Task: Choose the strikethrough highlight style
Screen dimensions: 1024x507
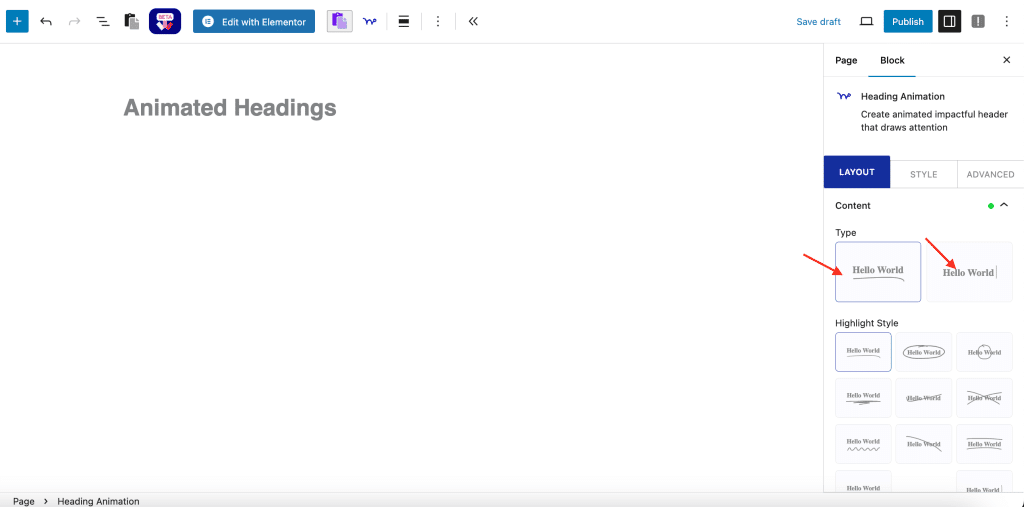Action: (923, 398)
